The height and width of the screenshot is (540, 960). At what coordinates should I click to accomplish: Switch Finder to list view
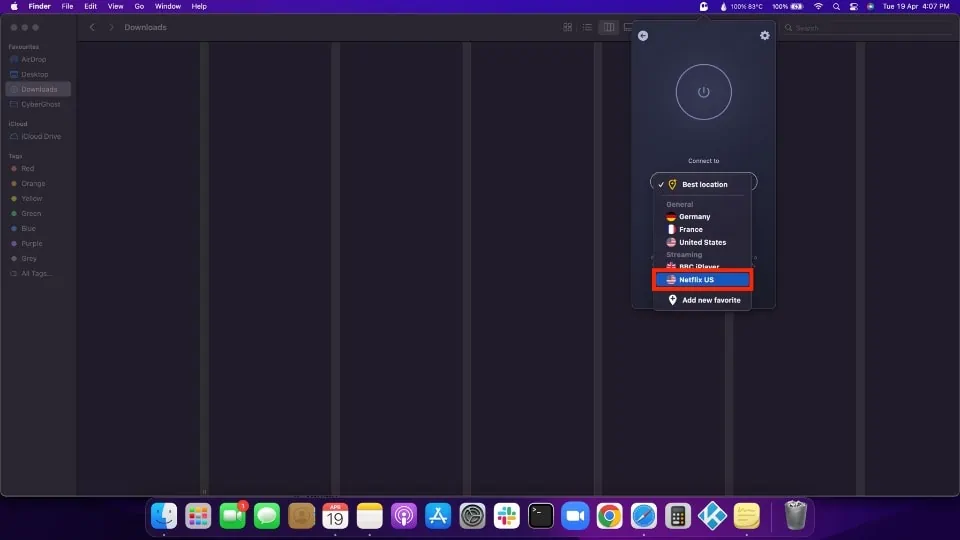(587, 28)
